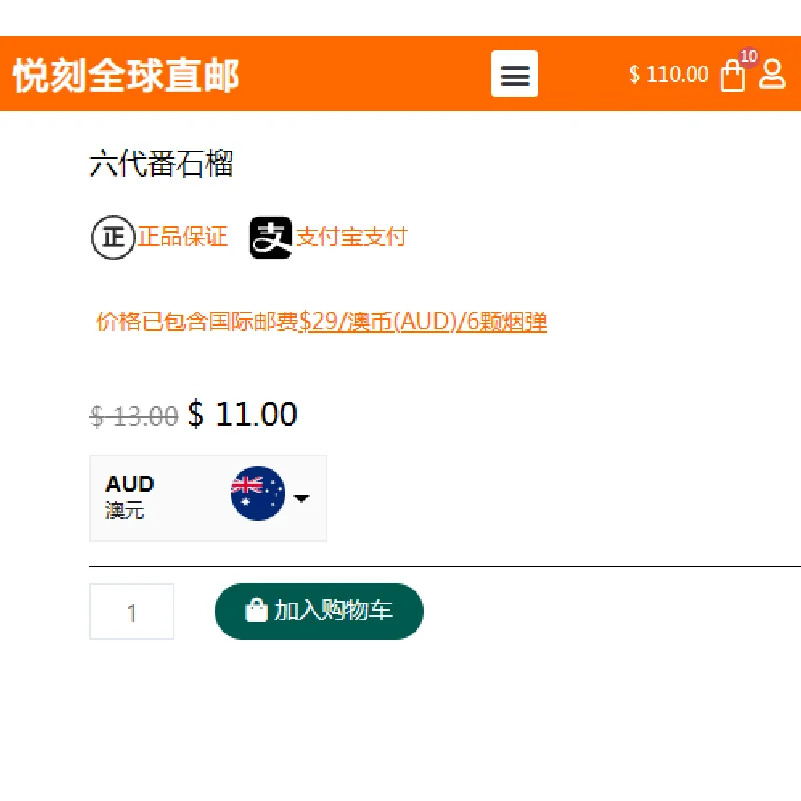
Task: Open the AUD currency selector label
Action: [x=130, y=485]
